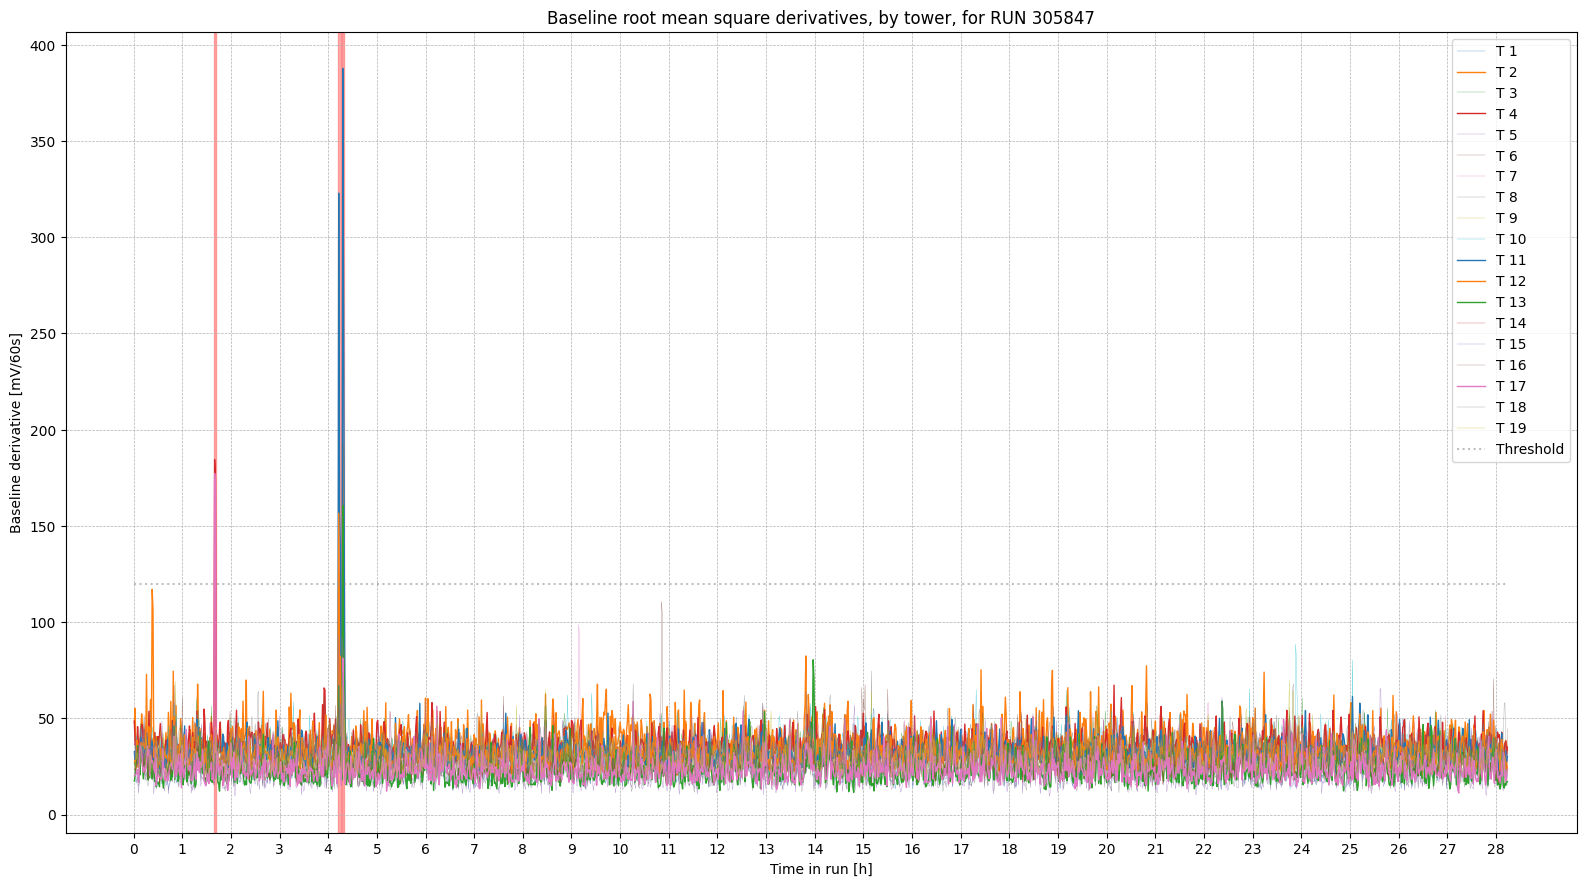Click the narrow red band before hour 2
Screen dimensions: 1586x886
[x=215, y=300]
